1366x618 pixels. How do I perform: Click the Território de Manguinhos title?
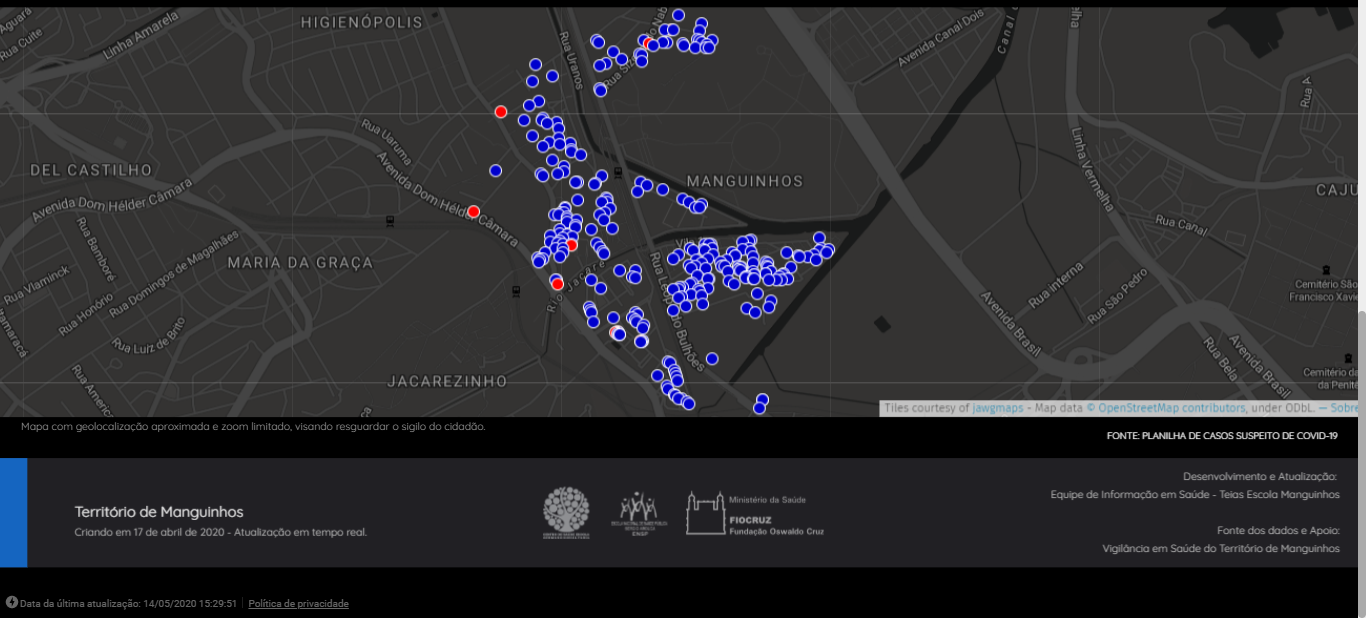point(159,512)
